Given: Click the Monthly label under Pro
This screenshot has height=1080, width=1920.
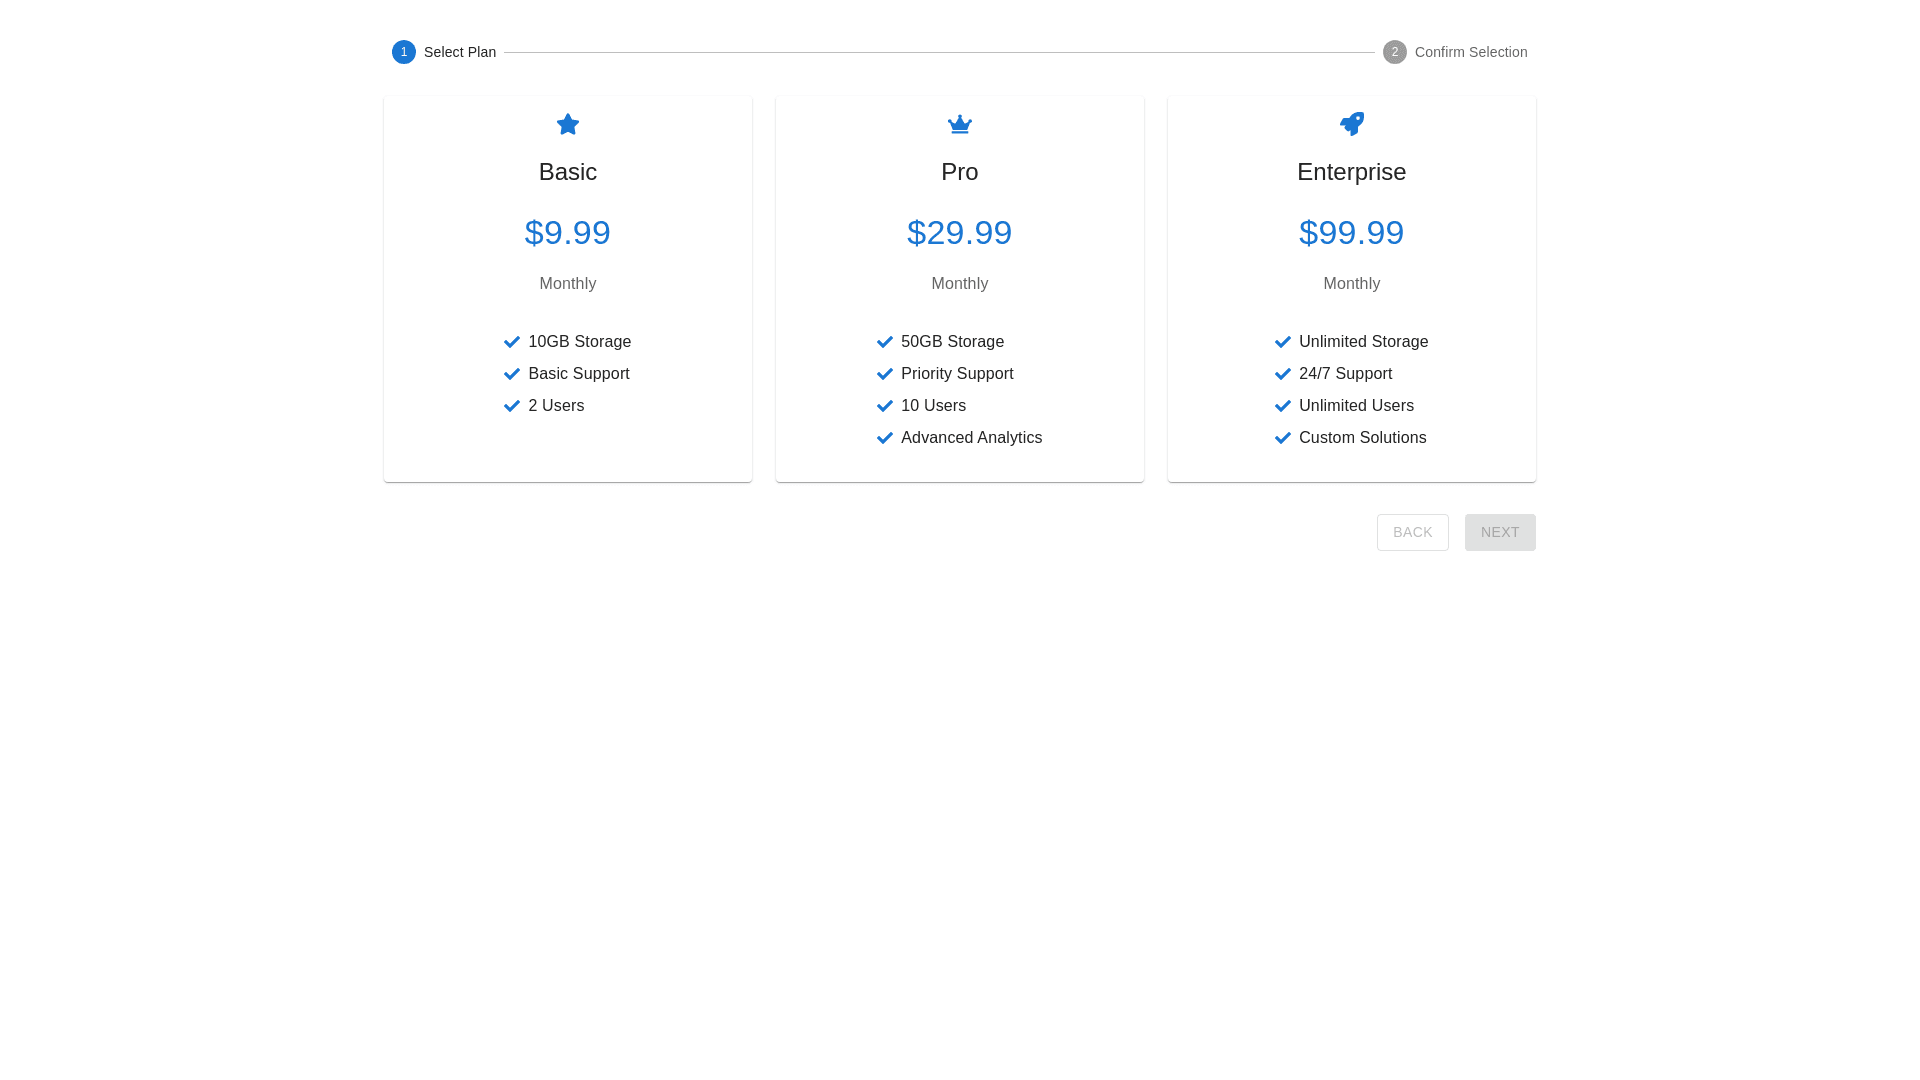Looking at the screenshot, I should 959,284.
